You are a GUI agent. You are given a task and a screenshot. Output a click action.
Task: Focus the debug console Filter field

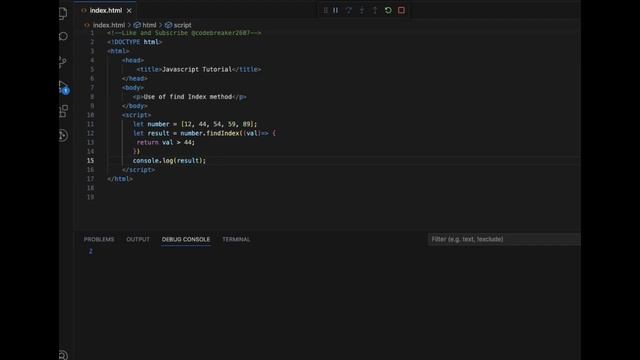coord(504,239)
